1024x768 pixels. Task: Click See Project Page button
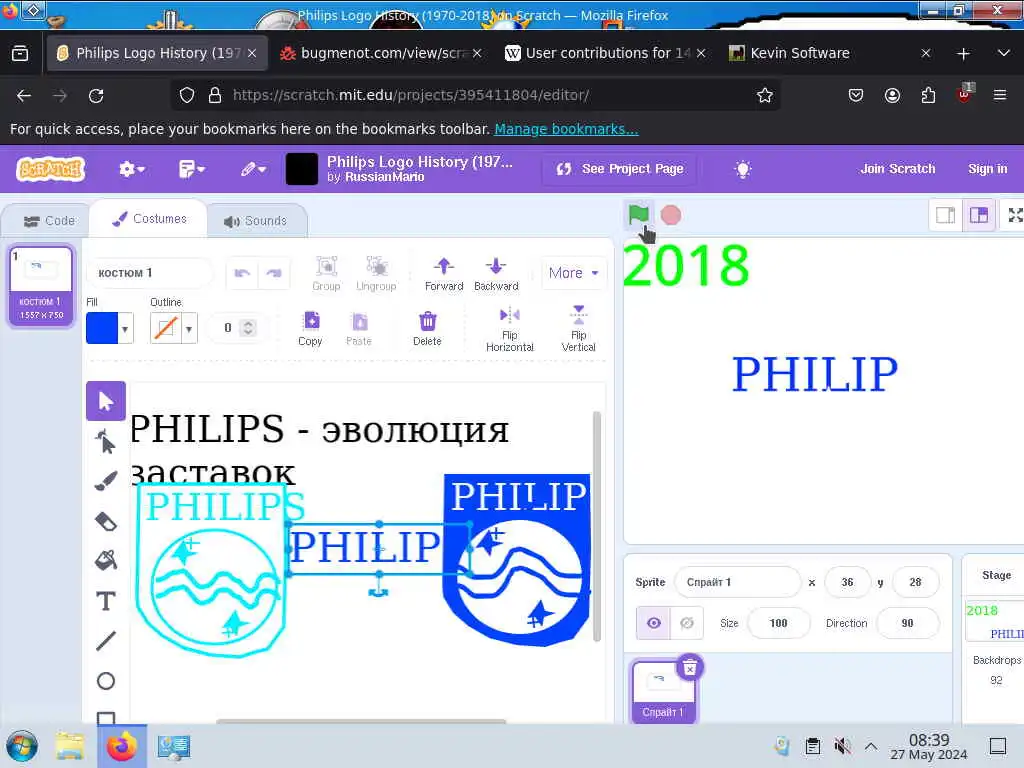pos(619,169)
